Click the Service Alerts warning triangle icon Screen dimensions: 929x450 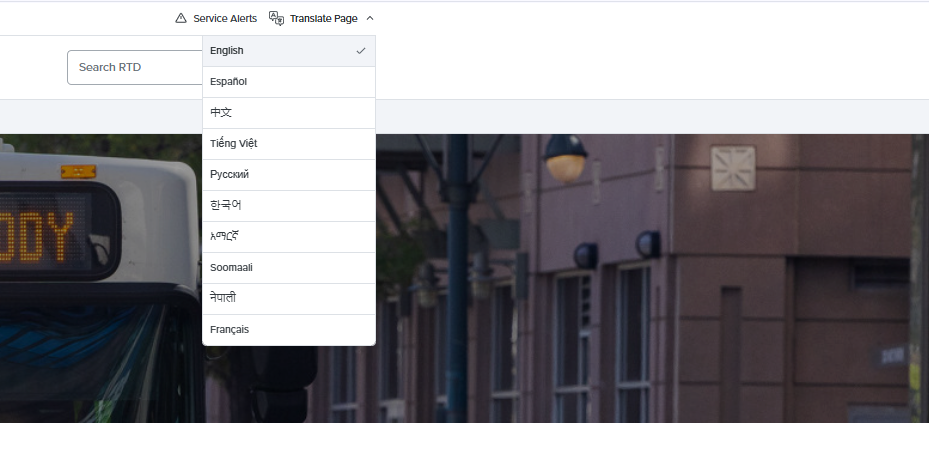(181, 18)
